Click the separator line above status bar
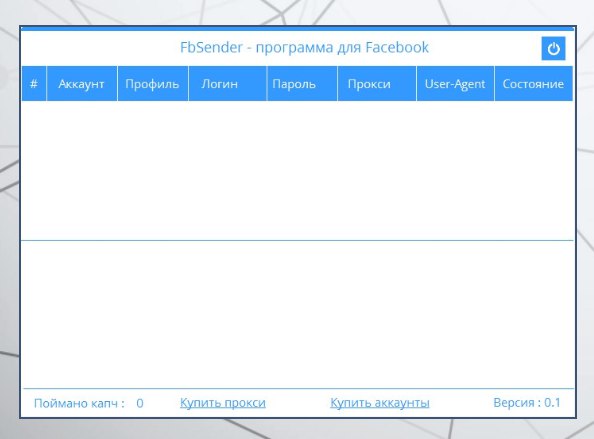The image size is (594, 439). pos(299,389)
